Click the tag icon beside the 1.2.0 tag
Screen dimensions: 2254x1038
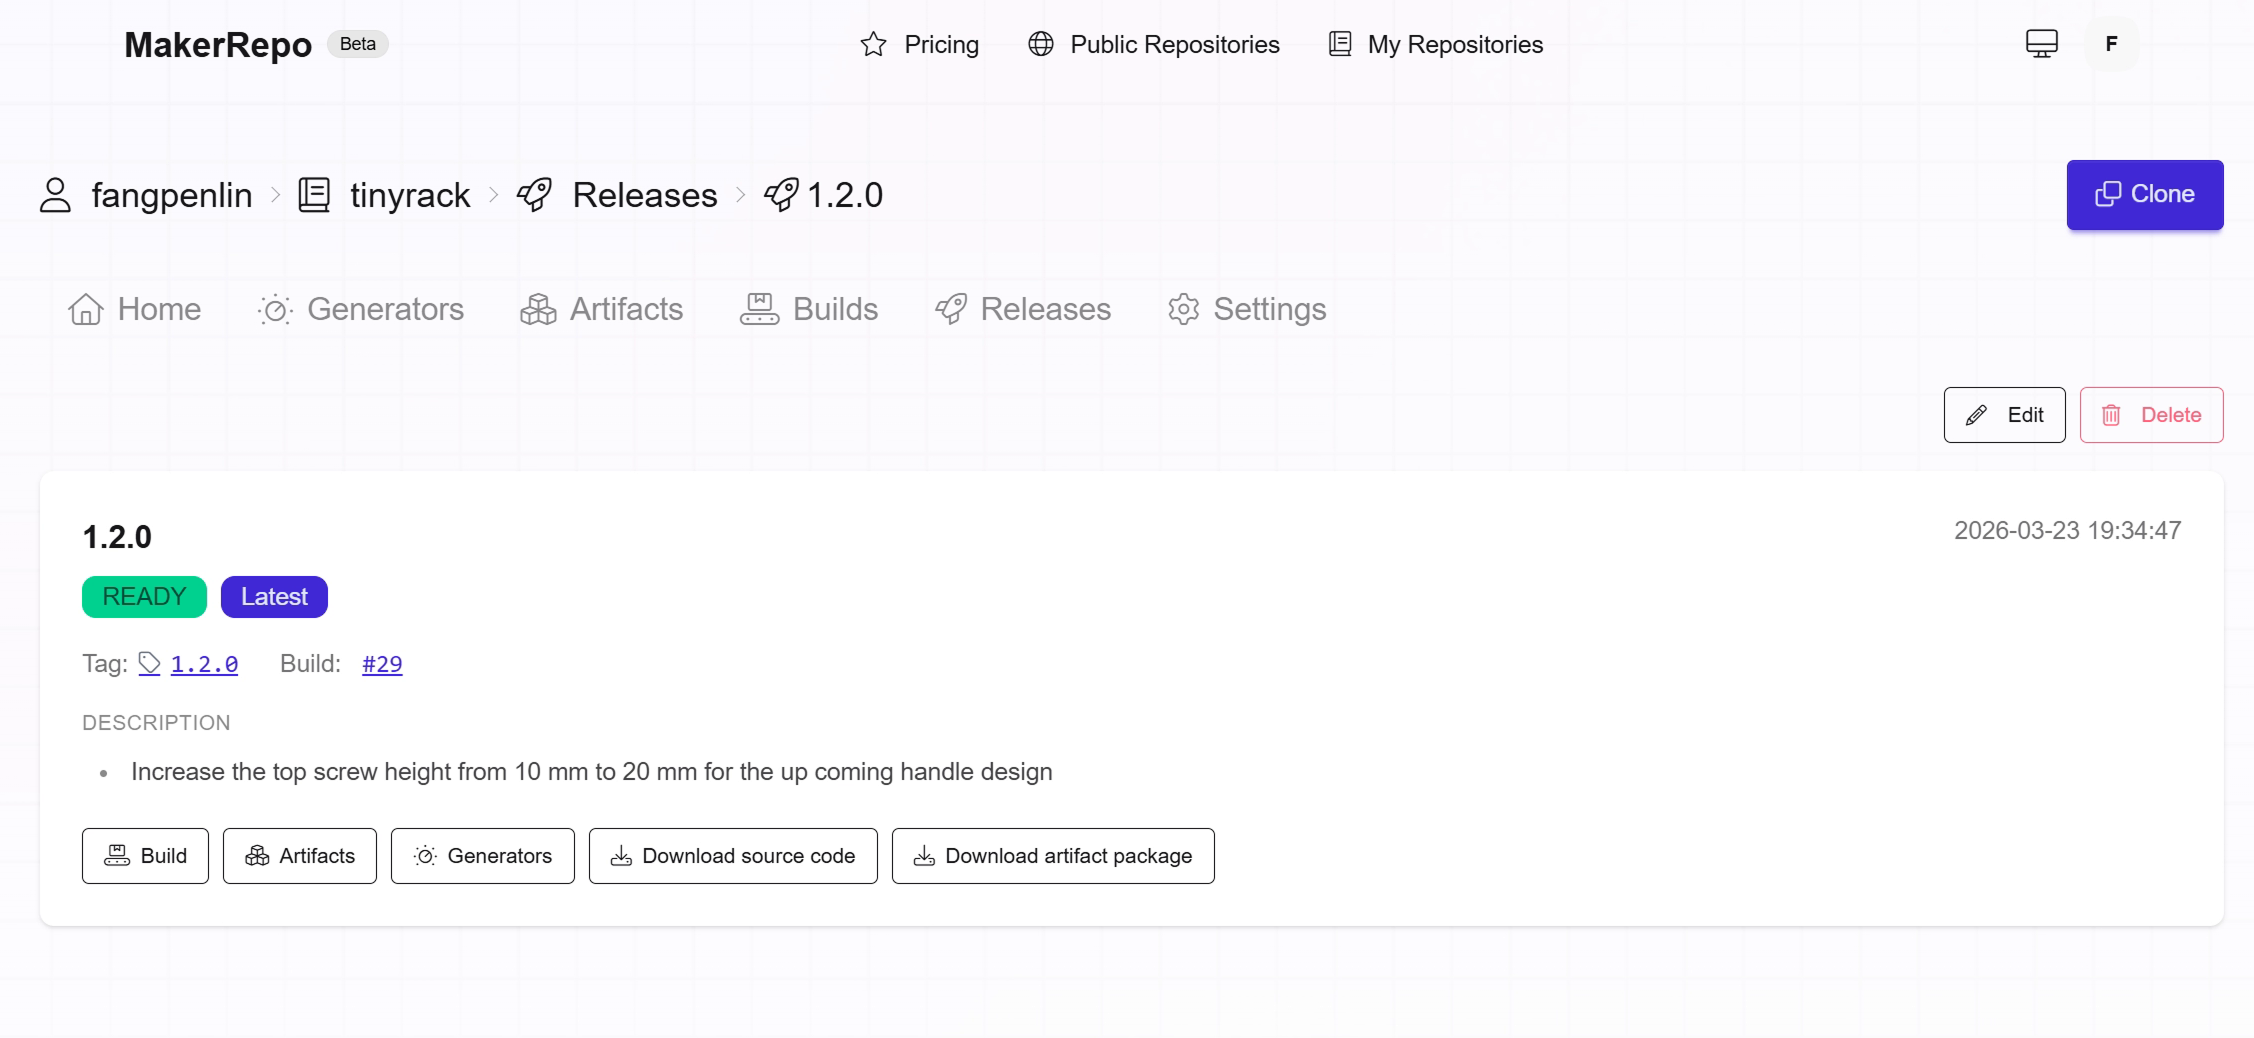click(148, 663)
